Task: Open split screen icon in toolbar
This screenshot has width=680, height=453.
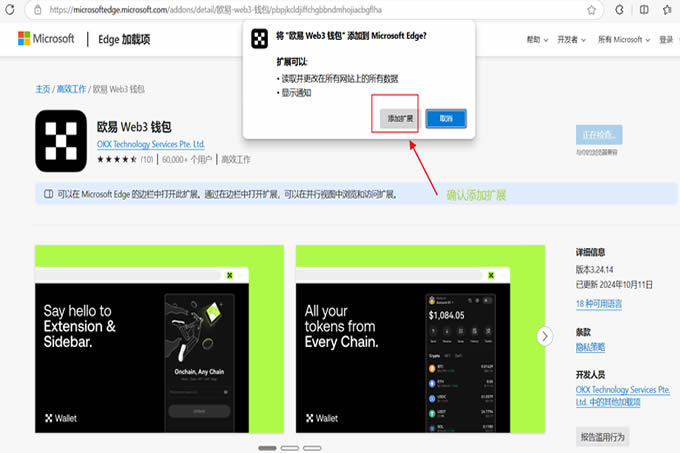Action: [644, 10]
